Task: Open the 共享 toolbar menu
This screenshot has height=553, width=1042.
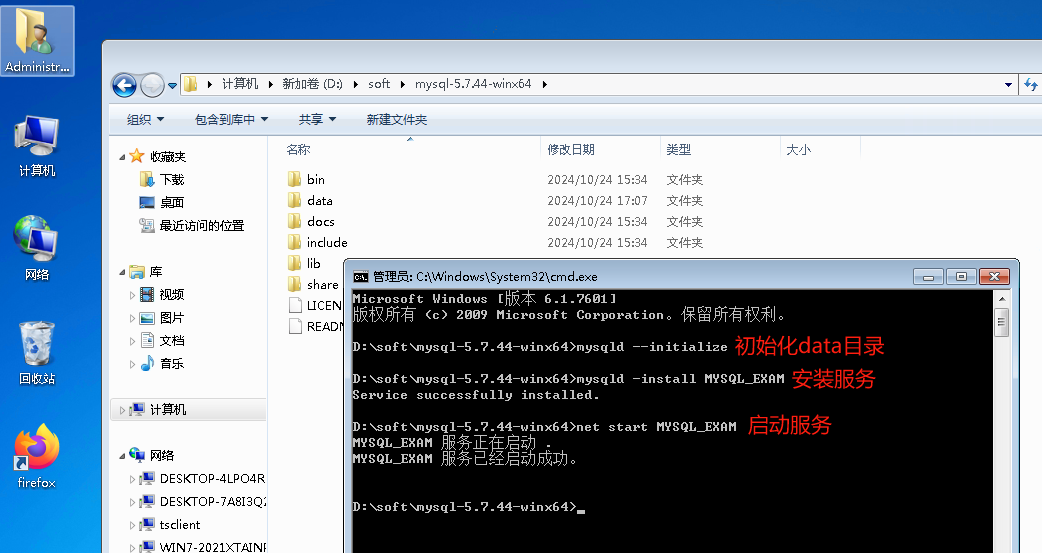Action: [317, 120]
